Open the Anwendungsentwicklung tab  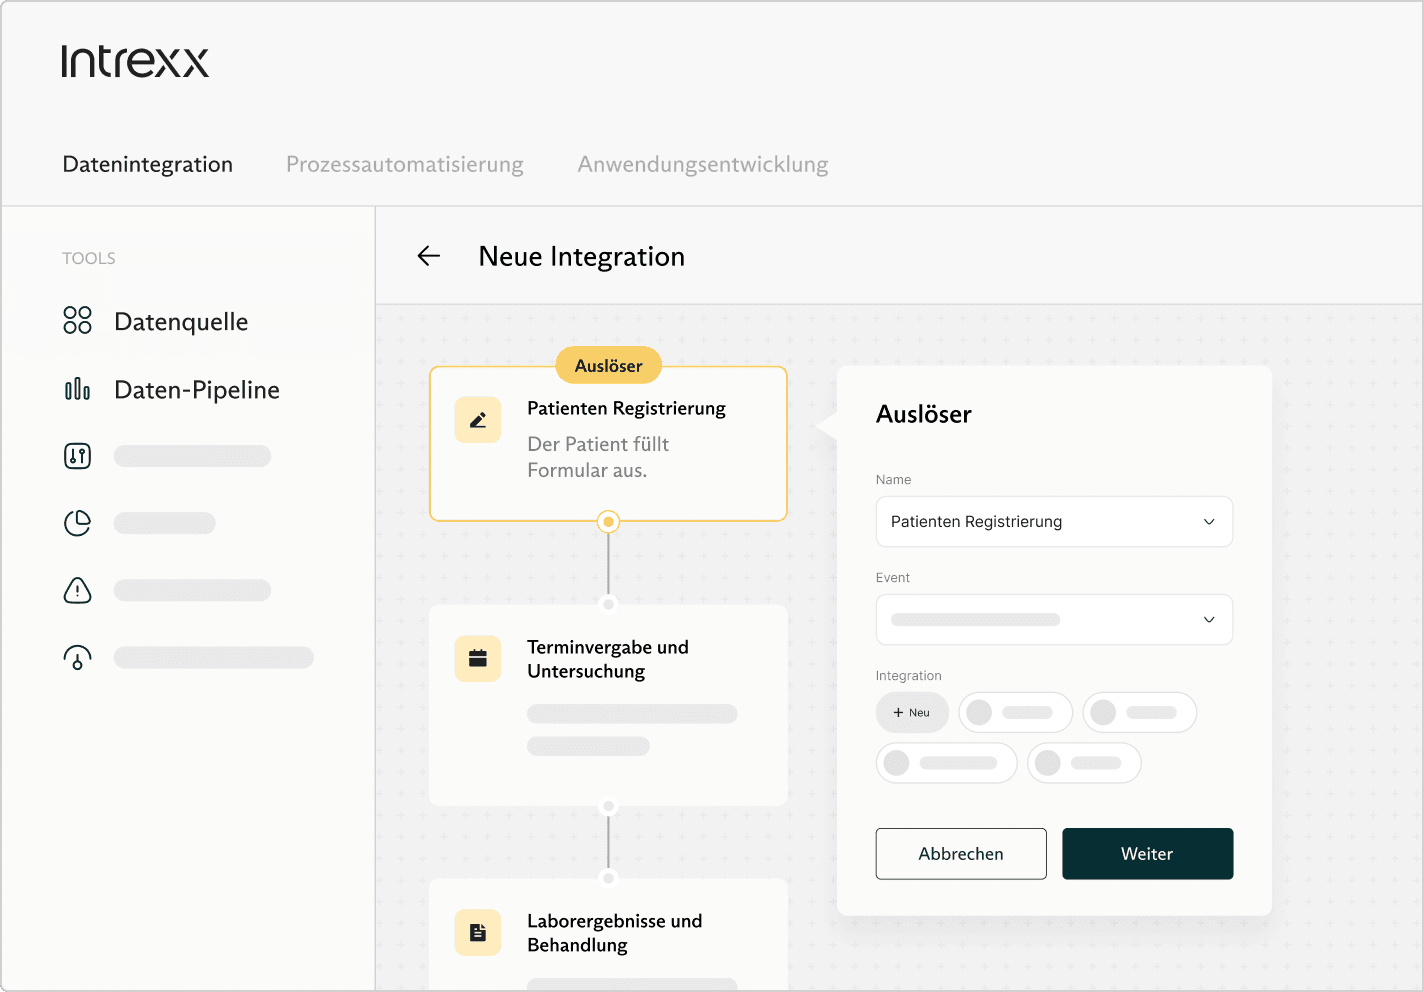click(x=702, y=164)
